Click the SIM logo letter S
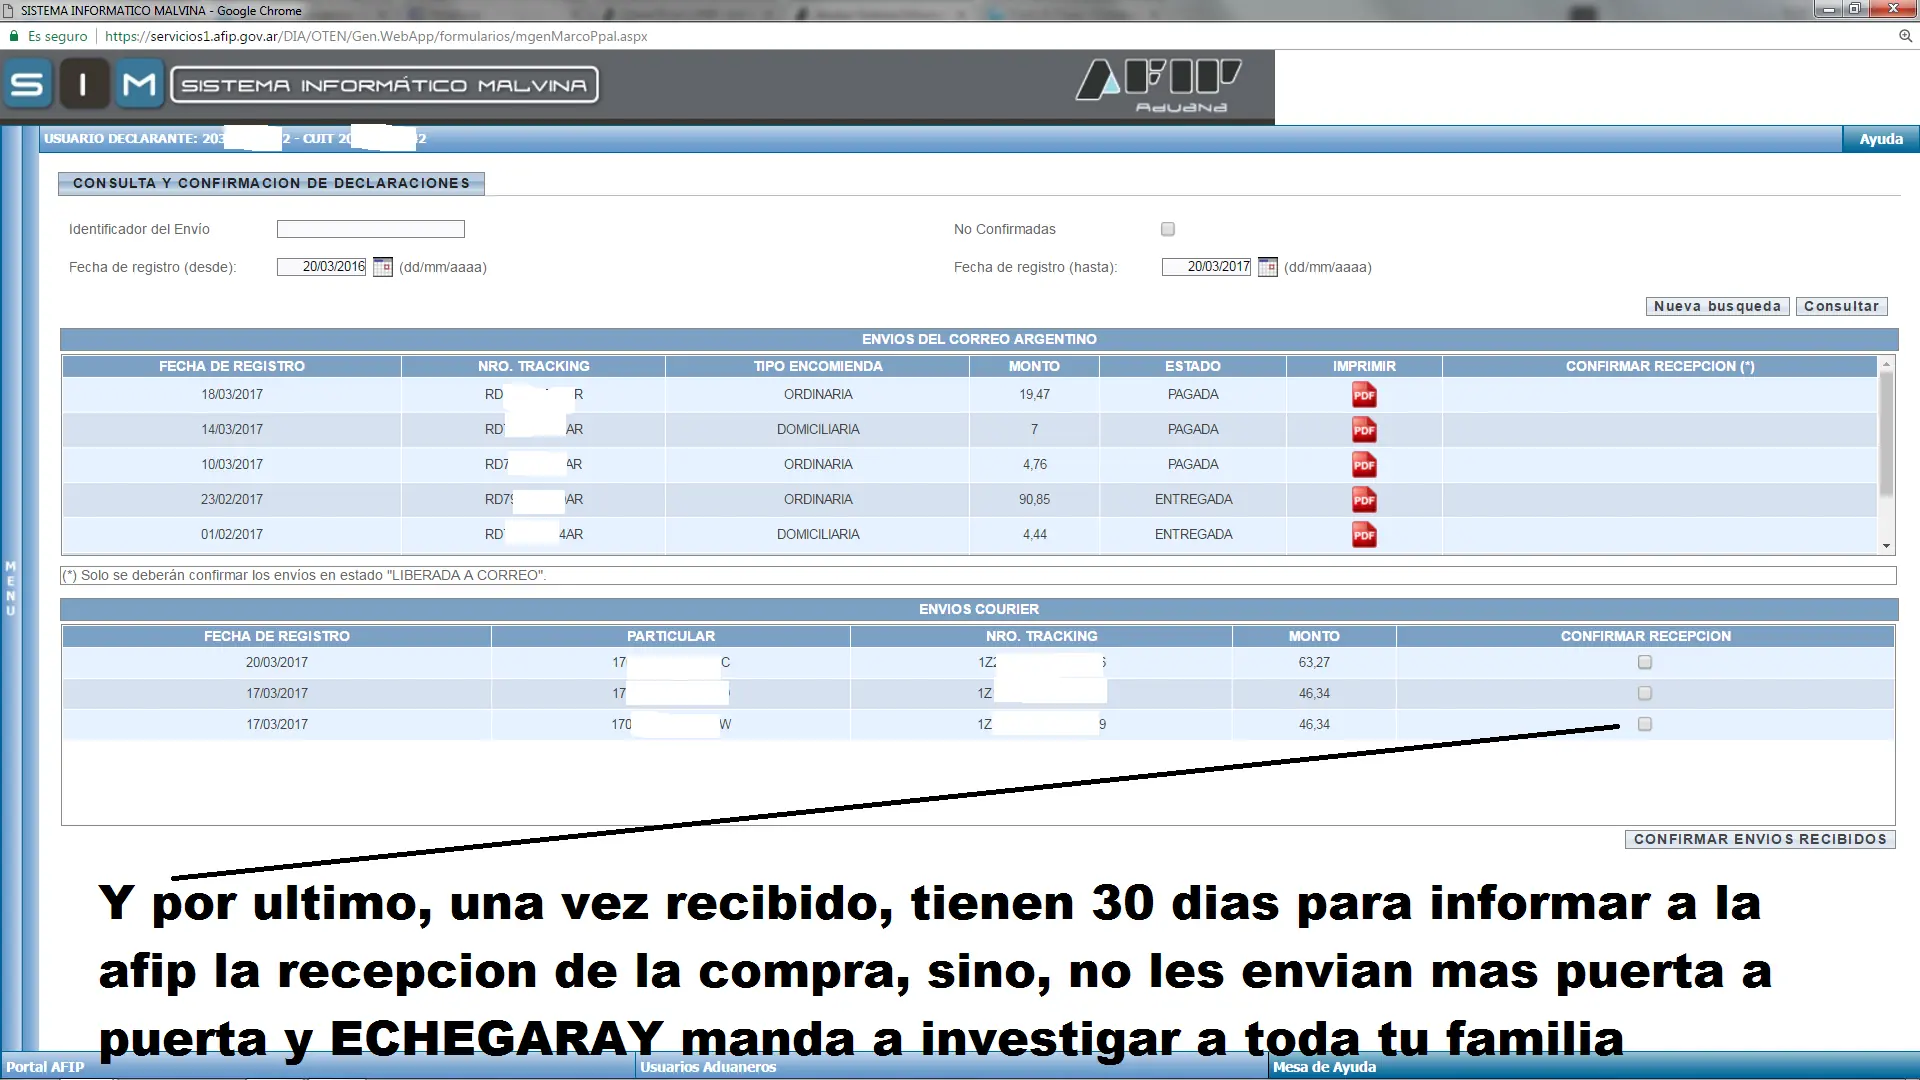1920x1080 pixels. coord(28,84)
